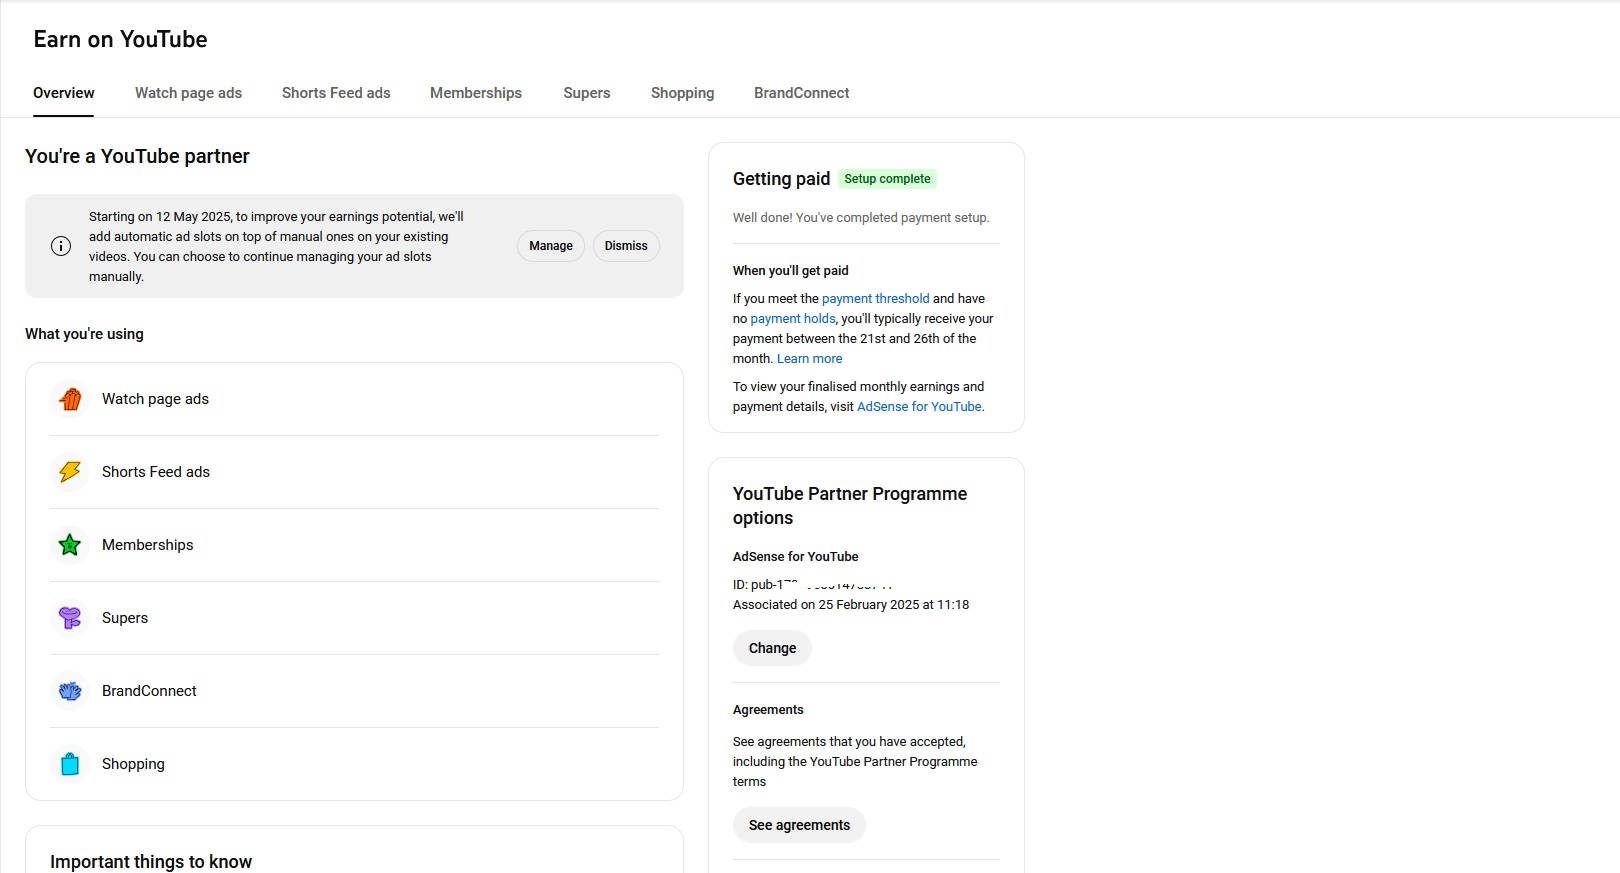Select the Supers tab
The image size is (1620, 873).
pyautogui.click(x=586, y=93)
